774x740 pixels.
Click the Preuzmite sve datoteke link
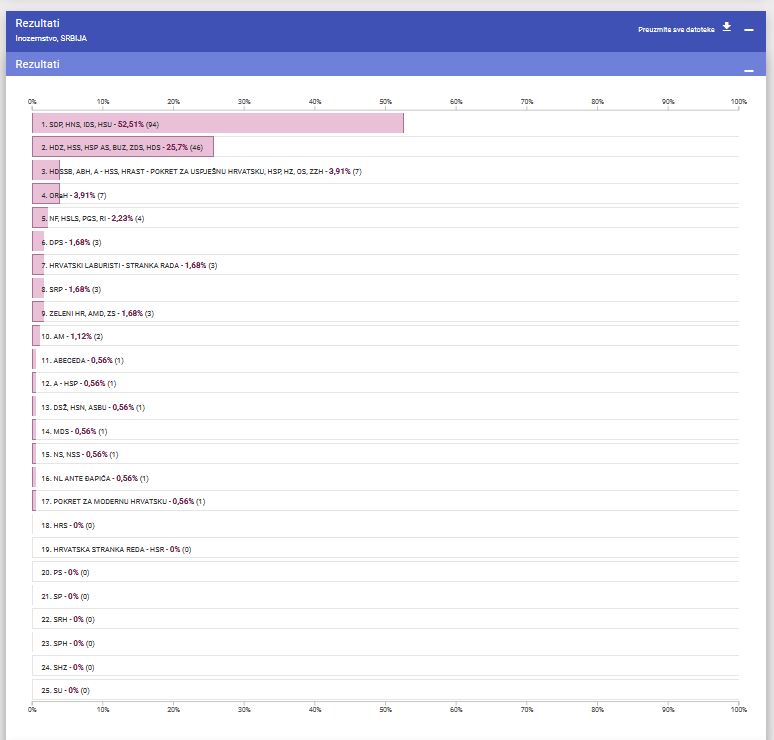point(677,30)
